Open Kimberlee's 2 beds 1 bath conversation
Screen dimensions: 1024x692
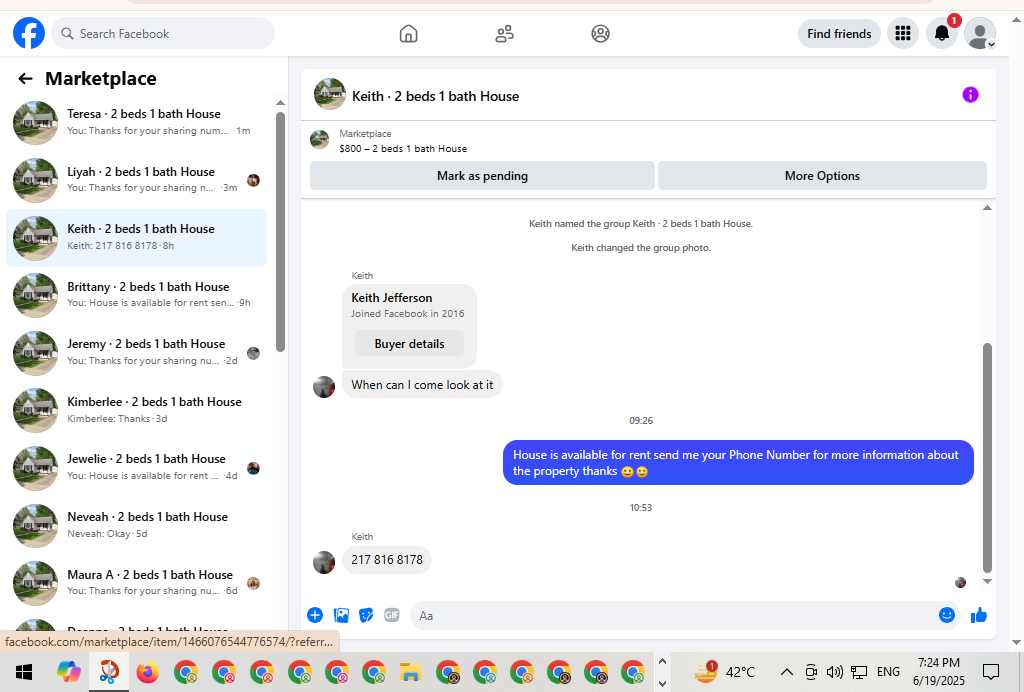point(136,410)
